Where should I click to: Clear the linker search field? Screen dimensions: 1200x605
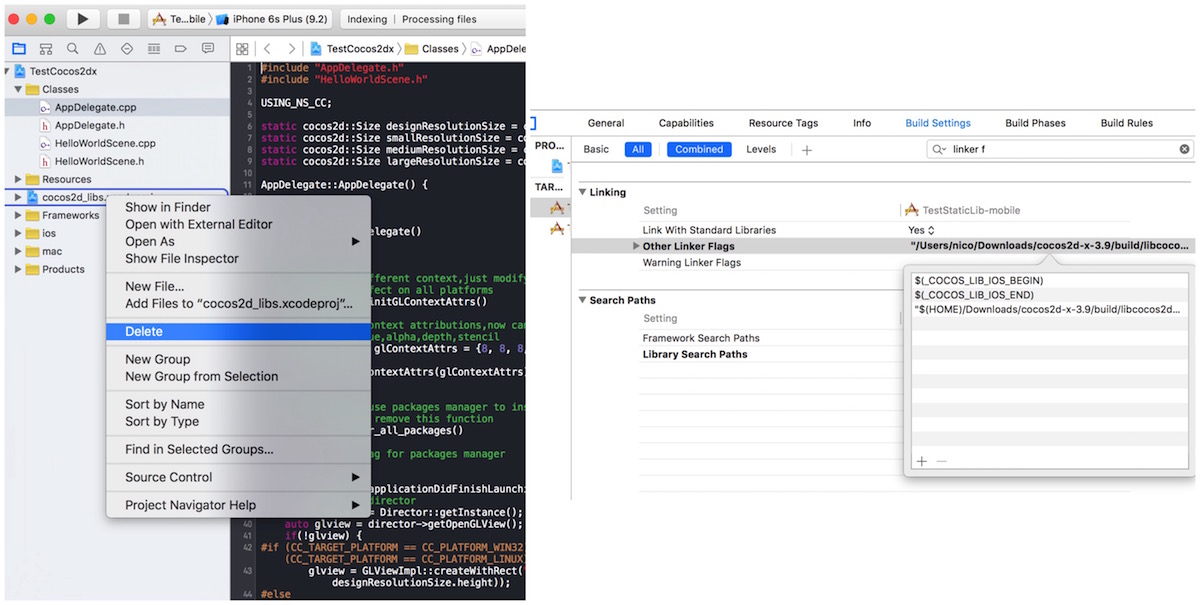[1184, 149]
